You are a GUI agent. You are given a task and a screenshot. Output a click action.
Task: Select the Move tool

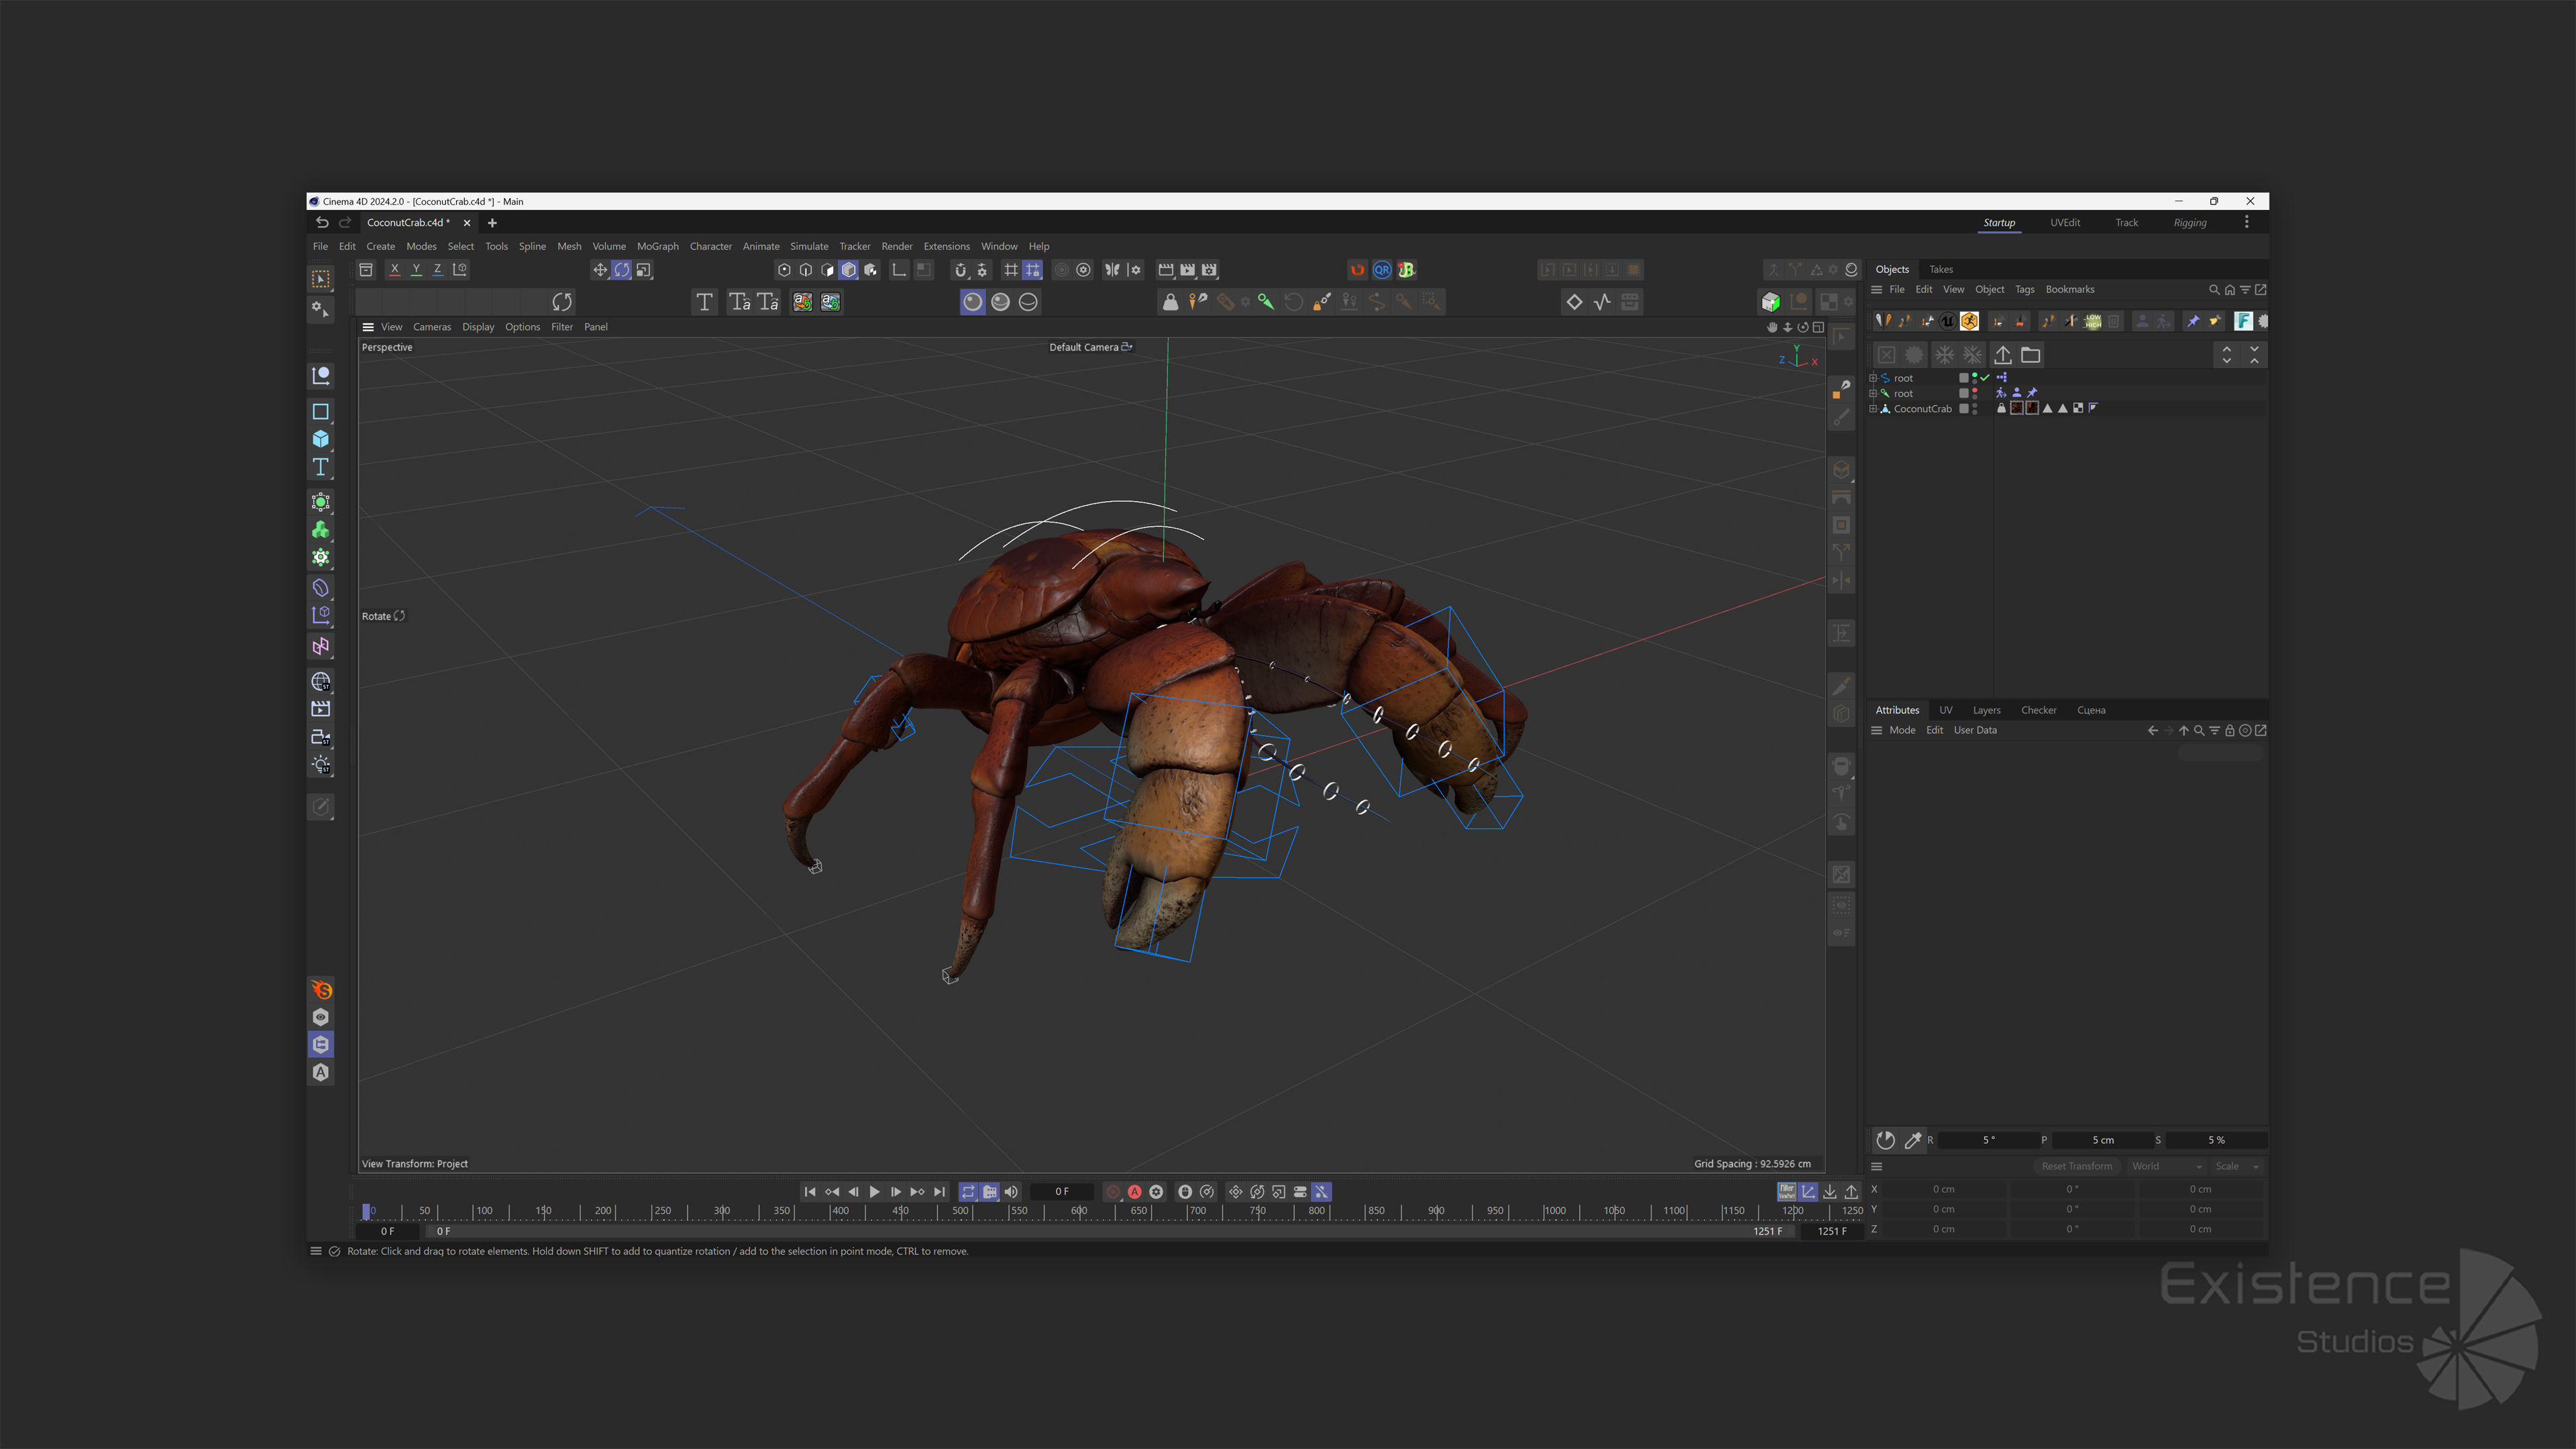pos(600,270)
